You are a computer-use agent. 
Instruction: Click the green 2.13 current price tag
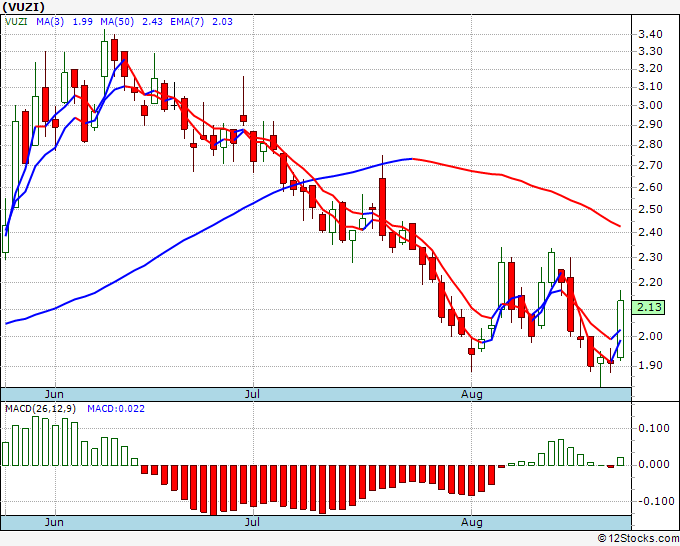pos(648,307)
